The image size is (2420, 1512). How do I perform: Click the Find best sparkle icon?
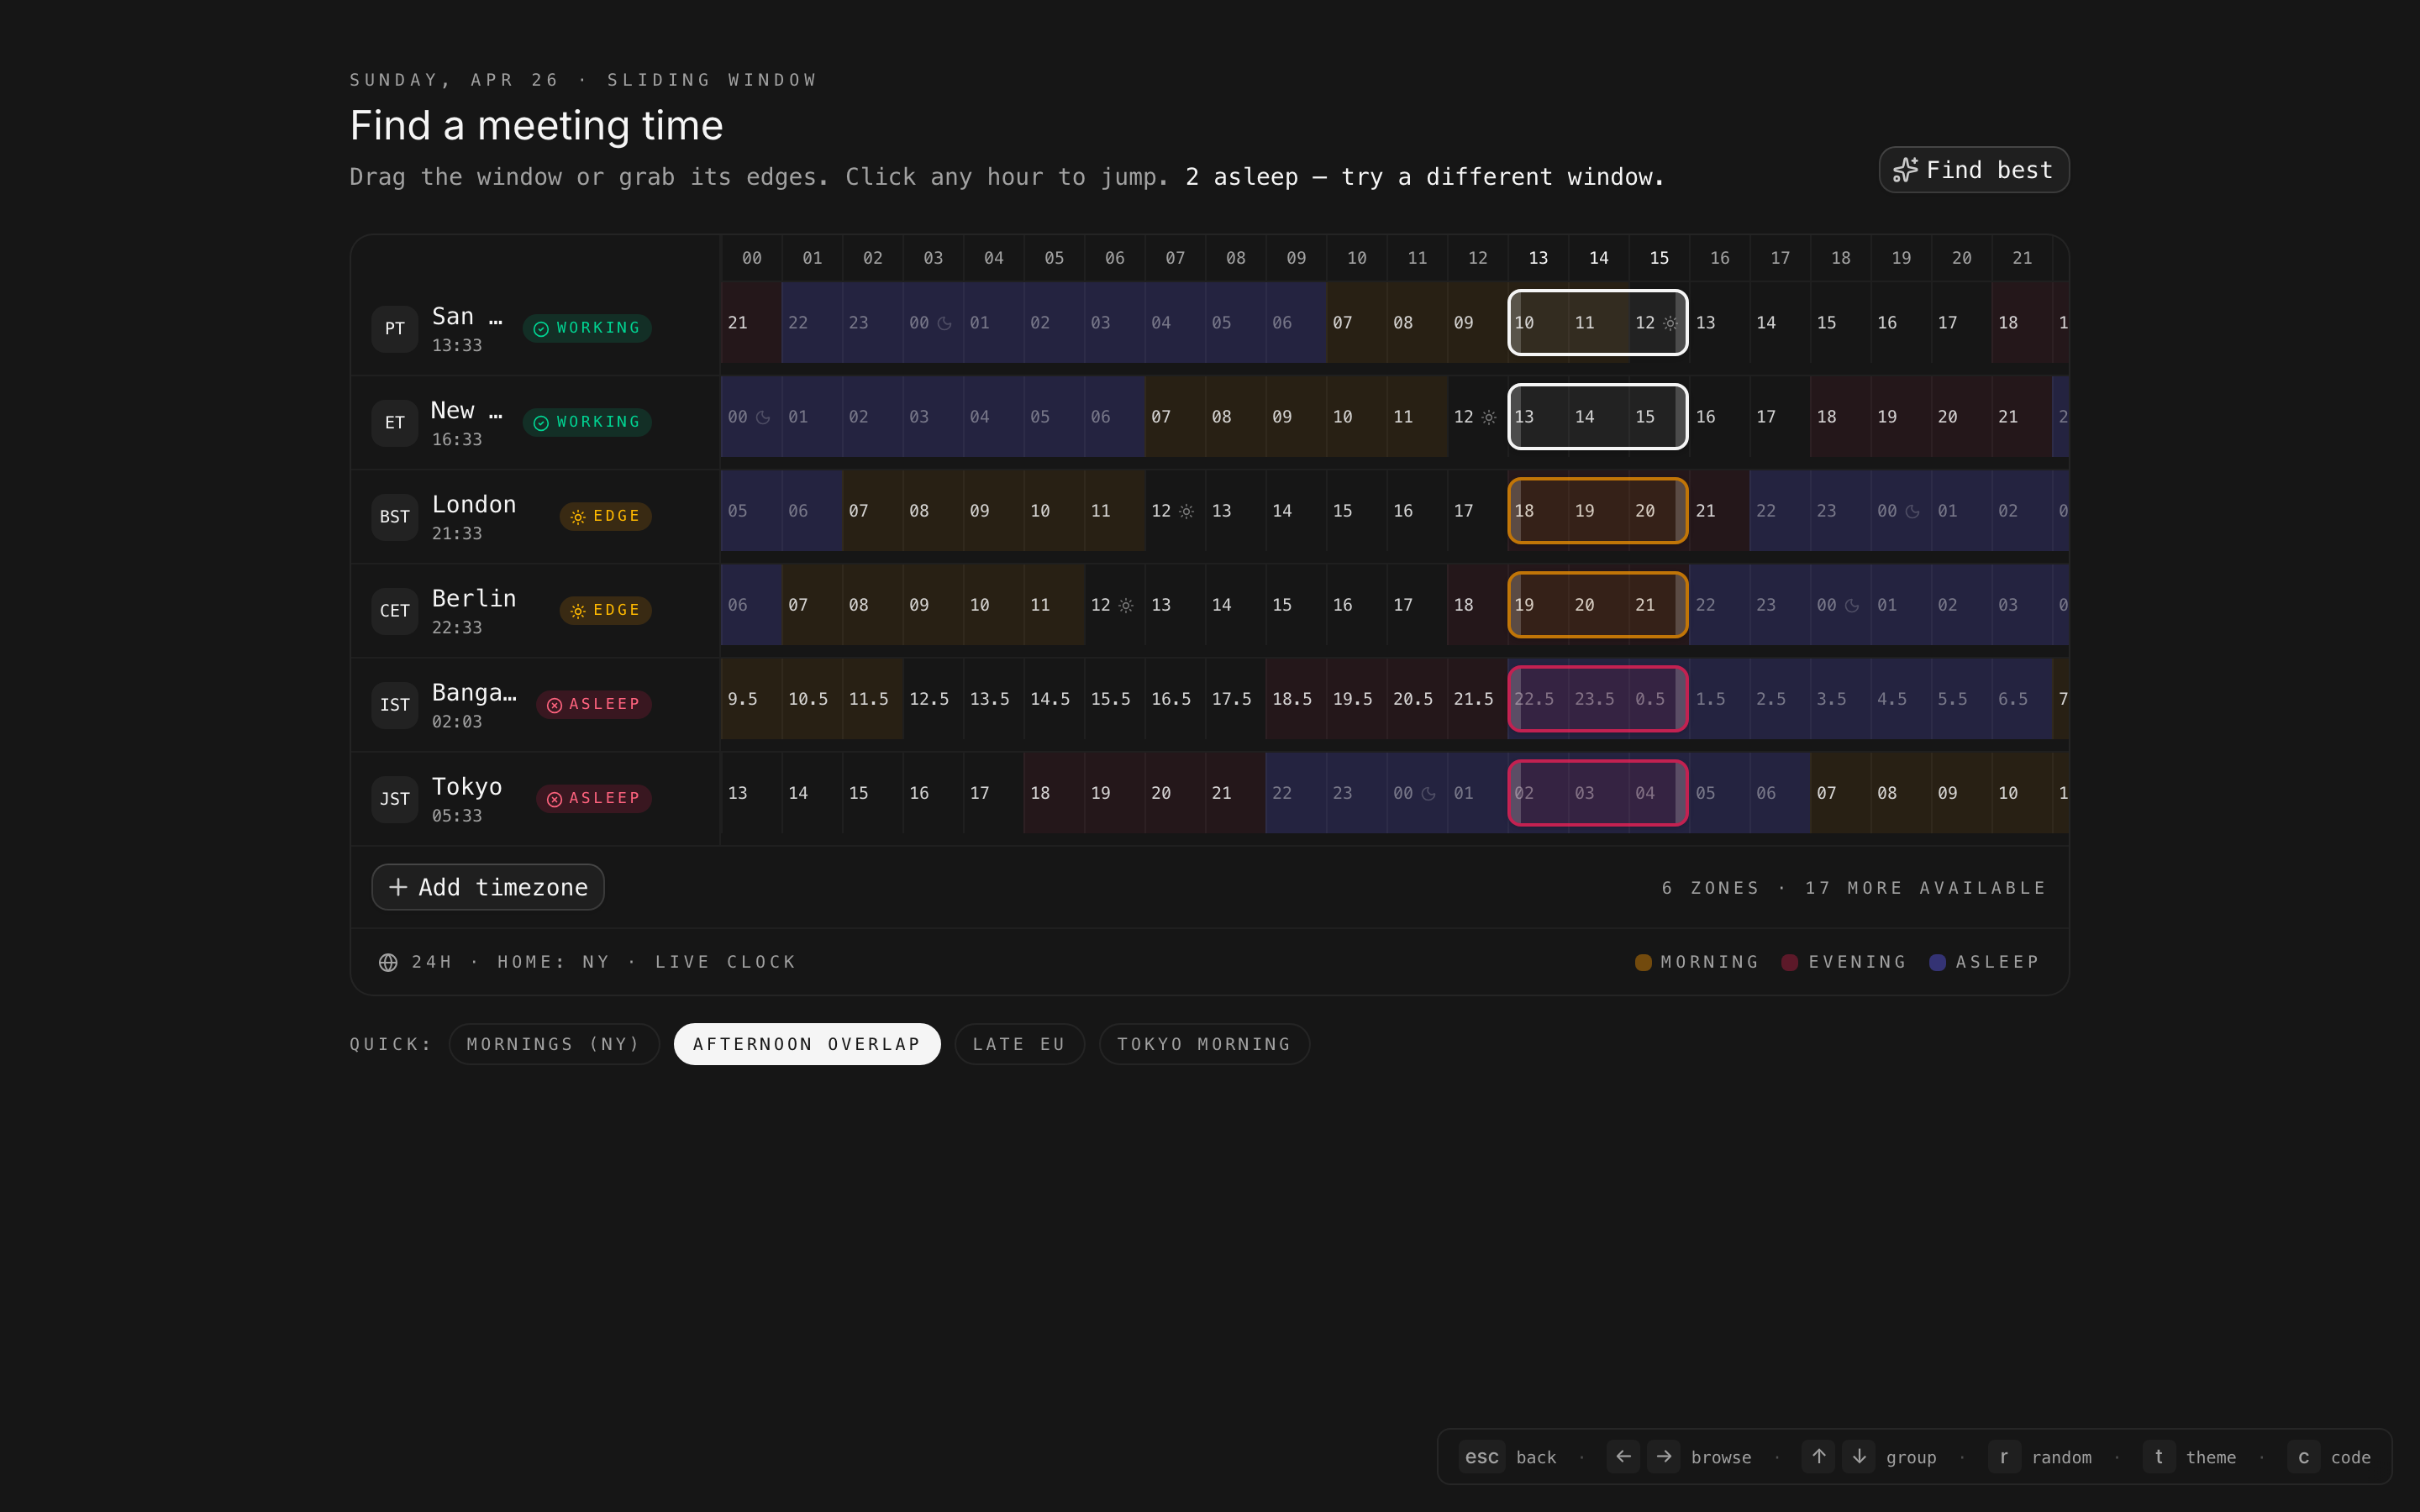(1905, 170)
